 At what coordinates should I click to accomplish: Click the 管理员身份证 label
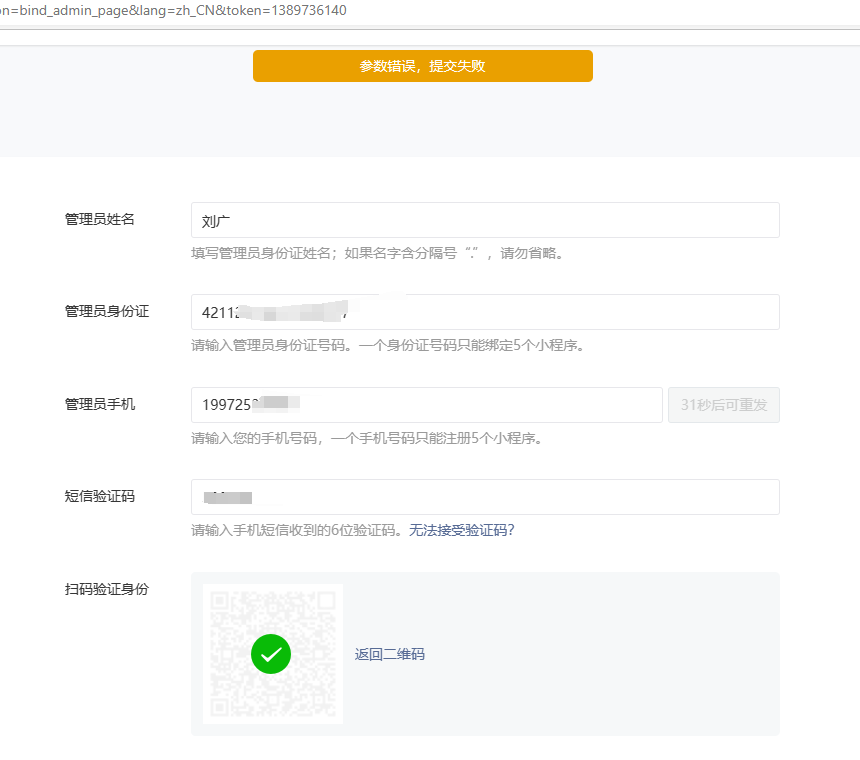(106, 311)
